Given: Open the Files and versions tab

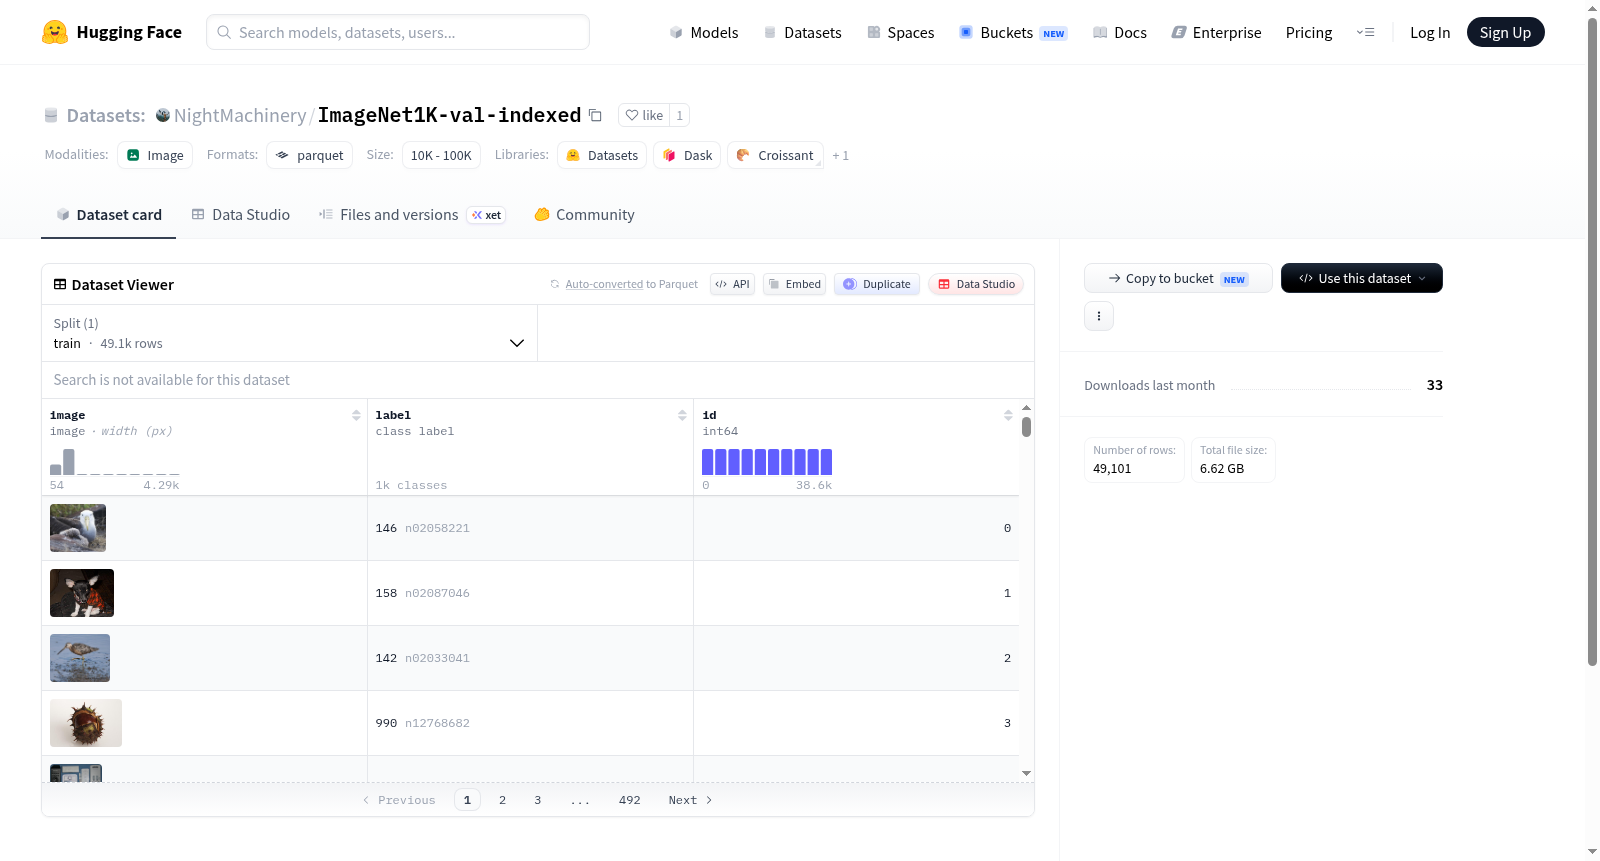Looking at the screenshot, I should coord(412,214).
